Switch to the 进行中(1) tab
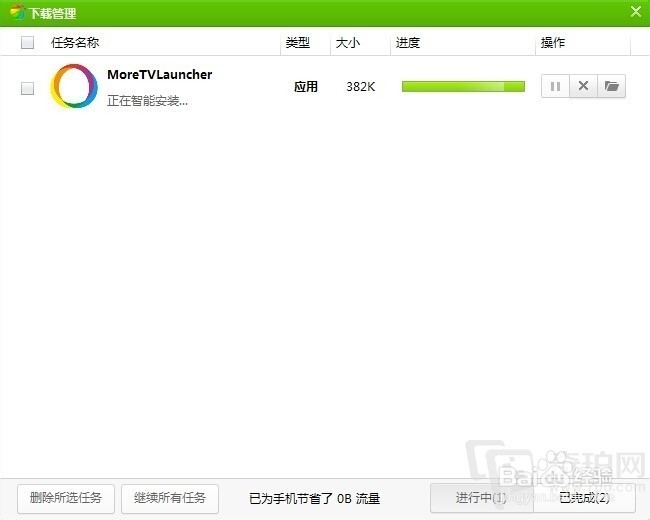650x520 pixels. point(481,498)
